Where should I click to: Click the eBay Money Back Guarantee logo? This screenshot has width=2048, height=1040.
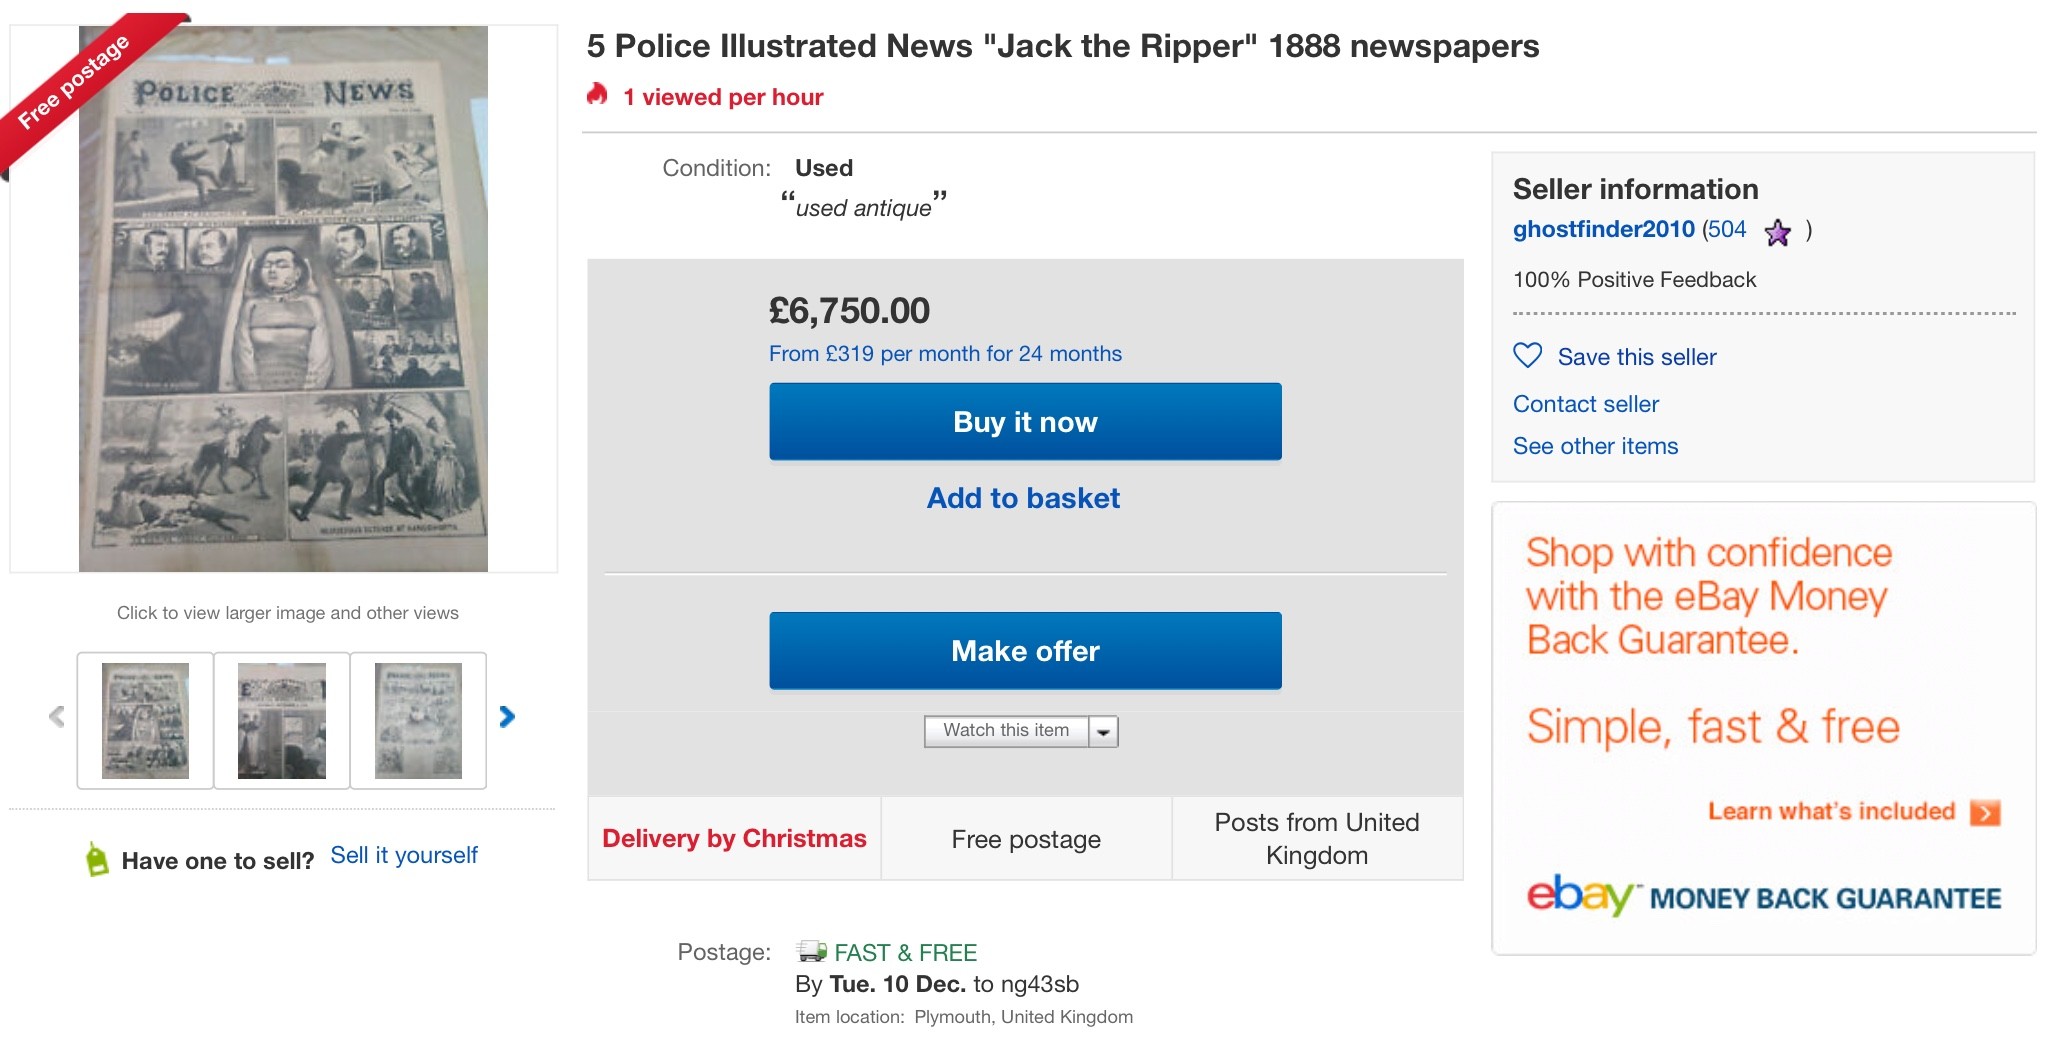pos(1764,896)
